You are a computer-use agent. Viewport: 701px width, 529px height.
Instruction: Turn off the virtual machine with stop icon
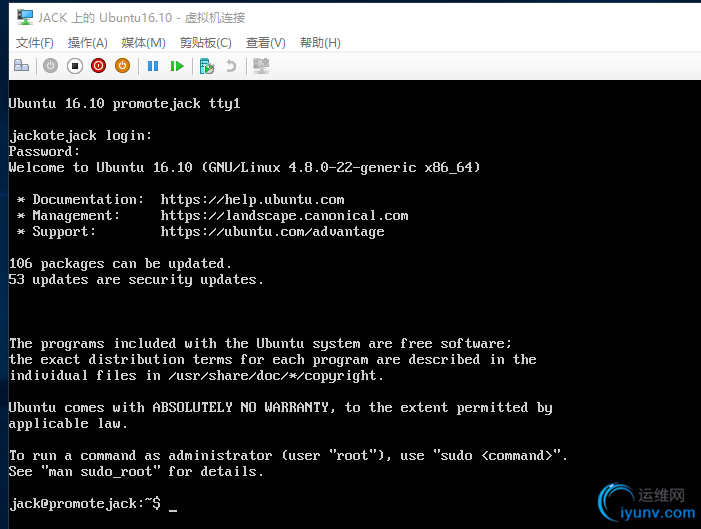coord(75,66)
